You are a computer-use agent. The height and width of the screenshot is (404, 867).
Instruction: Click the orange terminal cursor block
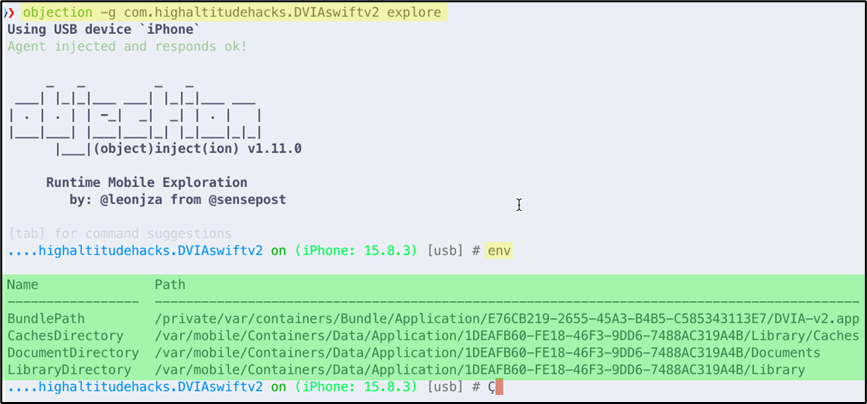499,387
